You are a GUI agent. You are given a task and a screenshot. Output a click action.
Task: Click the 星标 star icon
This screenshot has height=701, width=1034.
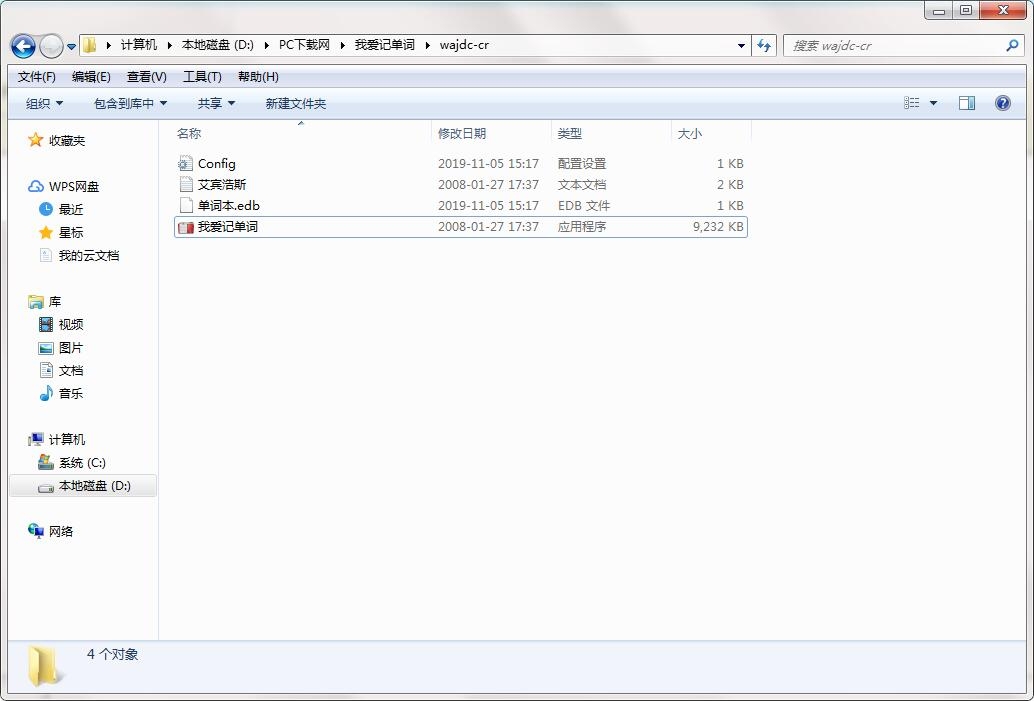(x=46, y=232)
